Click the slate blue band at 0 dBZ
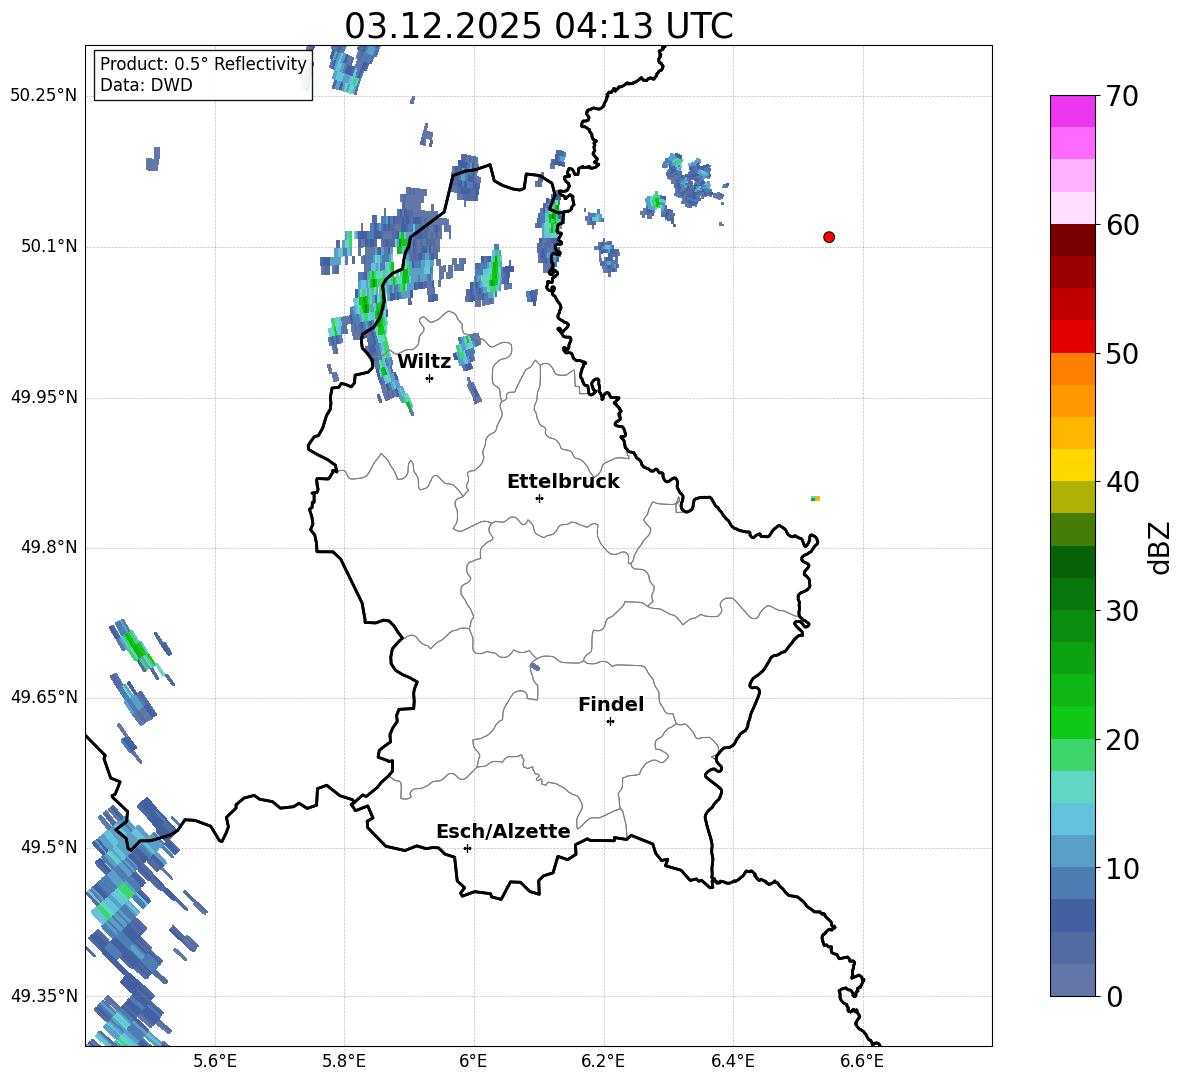This screenshot has height=1081, width=1184. pos(1072,980)
